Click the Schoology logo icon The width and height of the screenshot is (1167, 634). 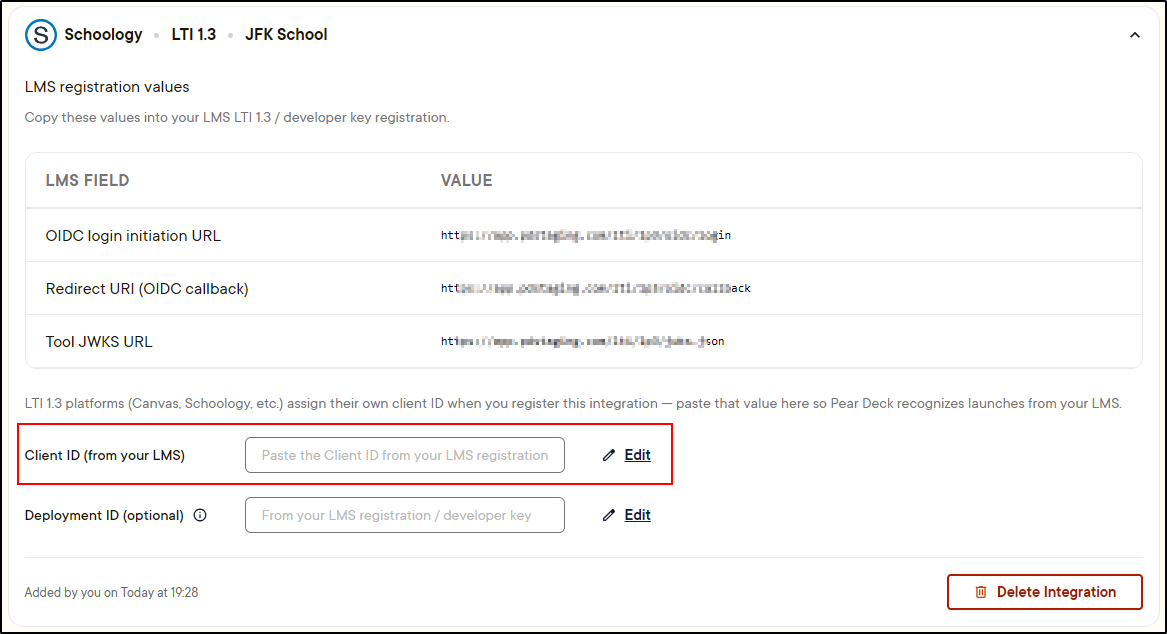pyautogui.click(x=41, y=35)
